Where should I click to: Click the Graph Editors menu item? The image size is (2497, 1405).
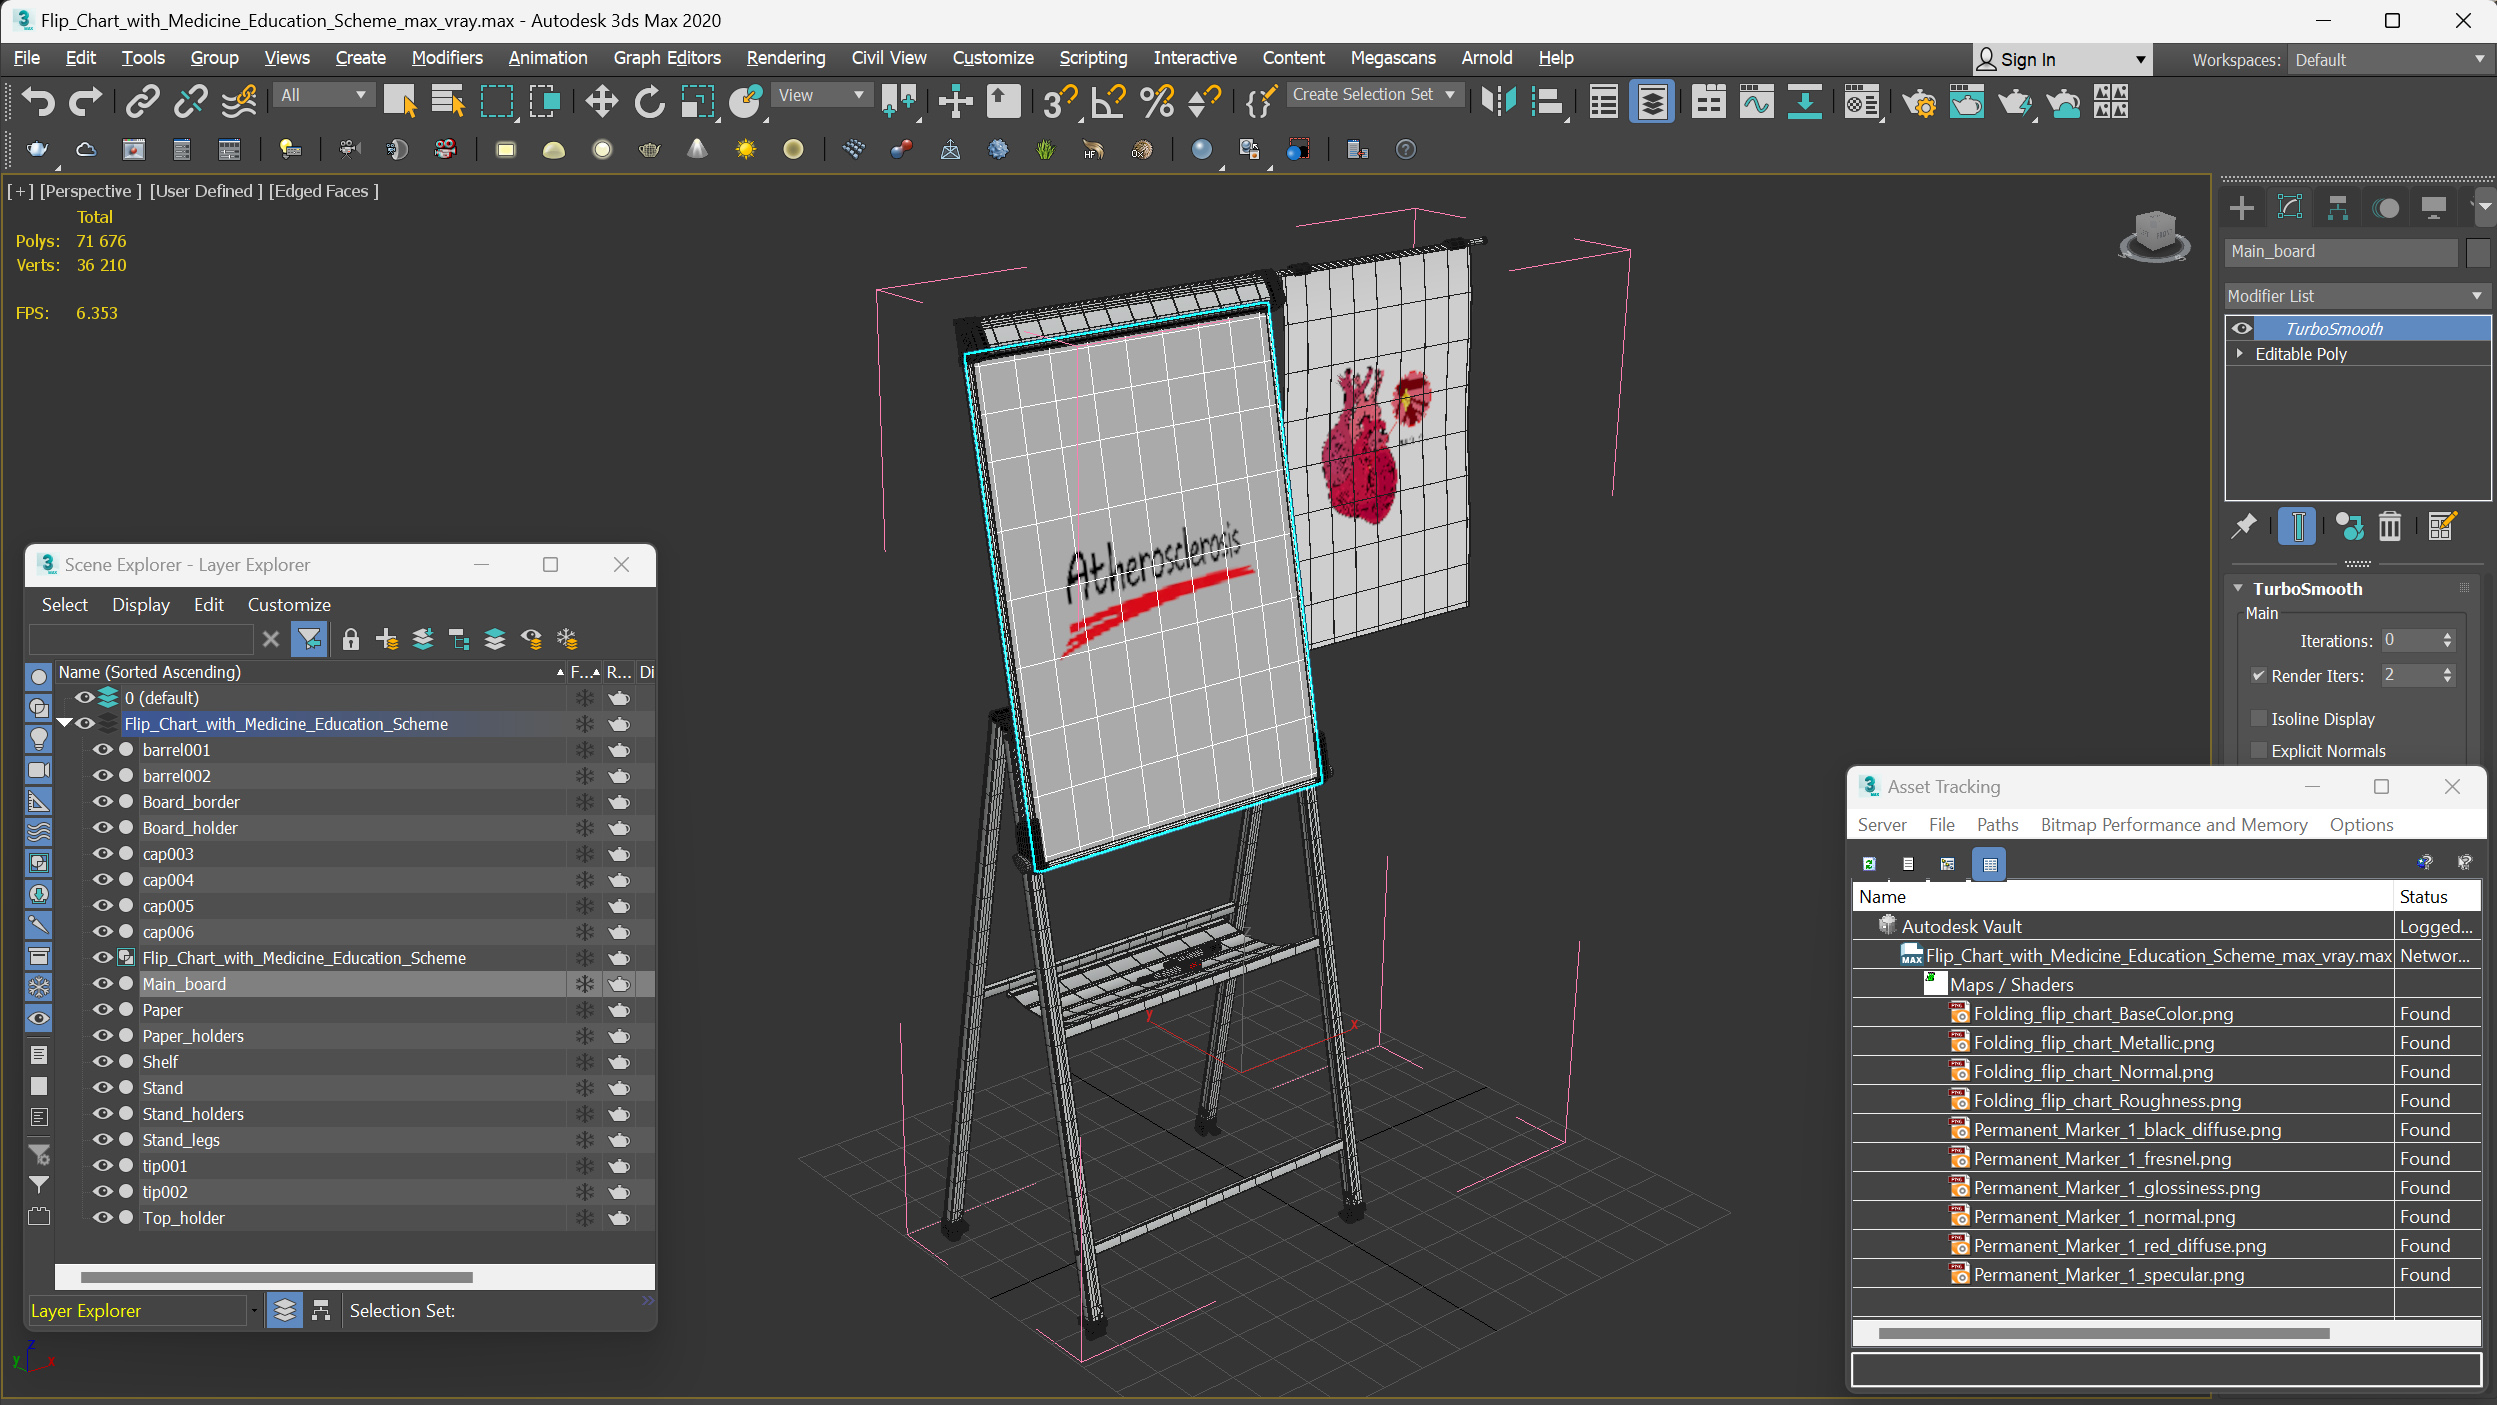(x=667, y=57)
